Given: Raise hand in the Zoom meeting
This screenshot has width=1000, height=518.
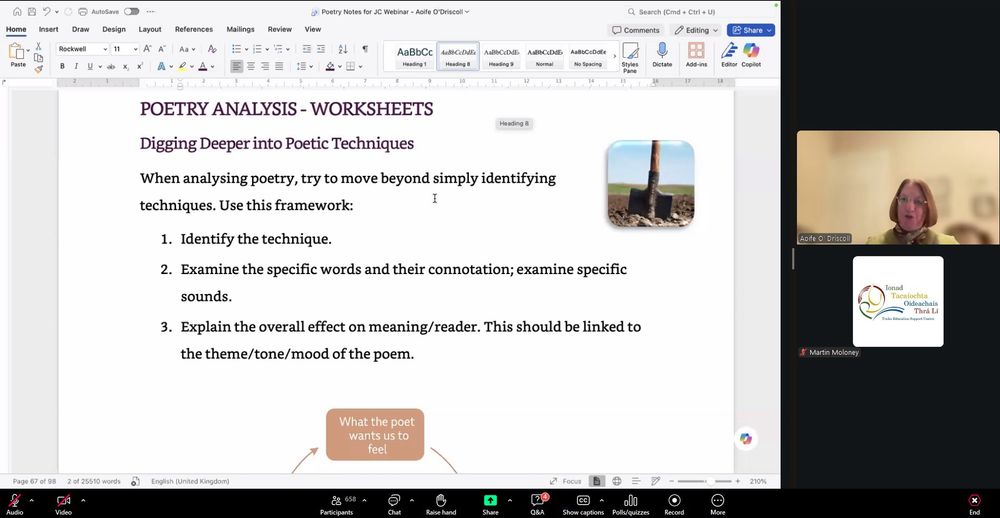Looking at the screenshot, I should pos(440,503).
